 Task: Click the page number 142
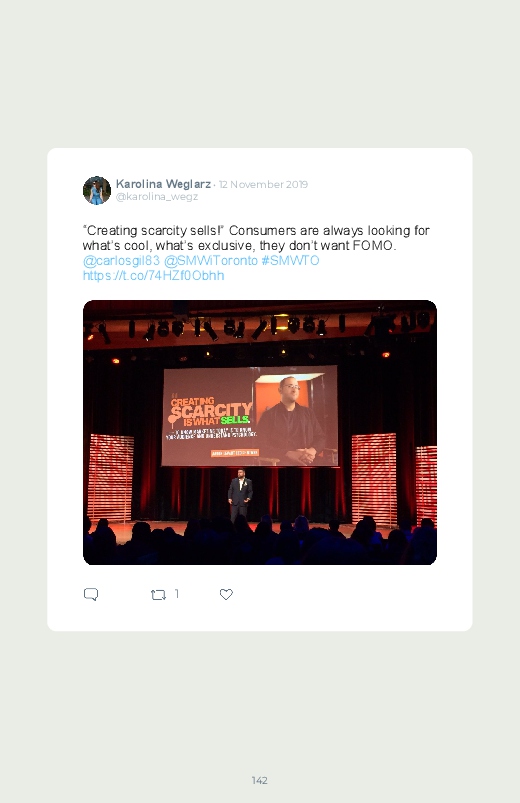pos(260,780)
